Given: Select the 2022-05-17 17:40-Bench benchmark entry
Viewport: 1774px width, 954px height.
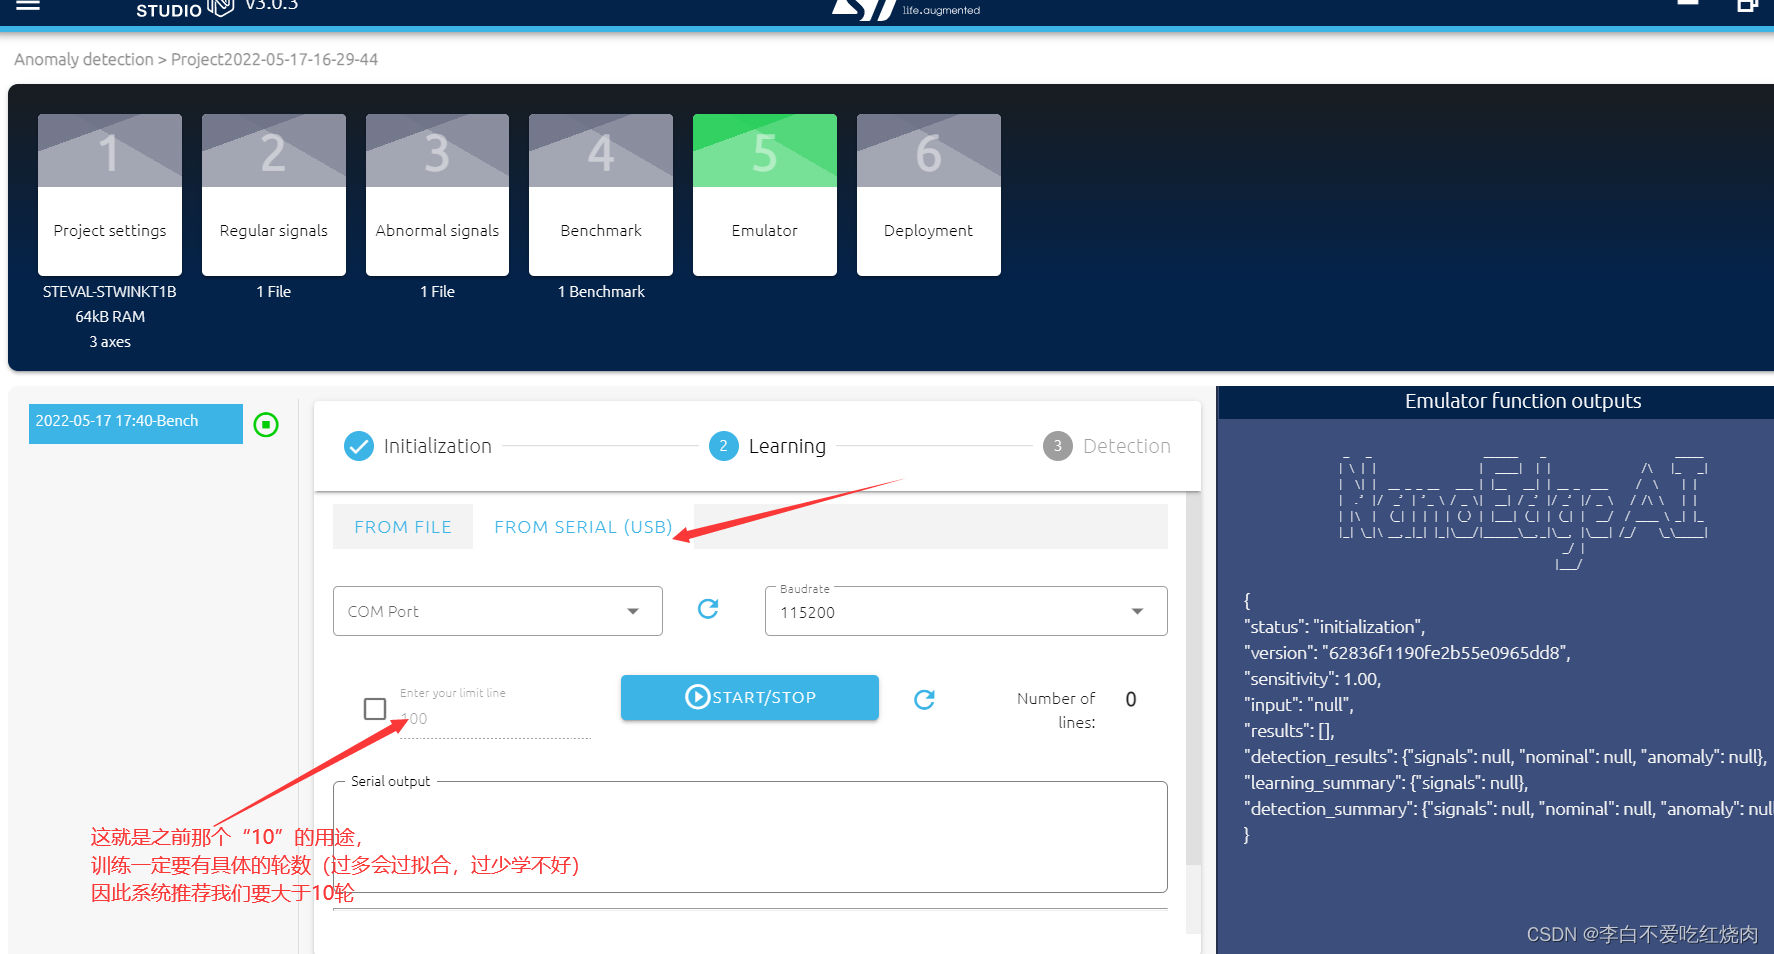Looking at the screenshot, I should pyautogui.click(x=136, y=423).
